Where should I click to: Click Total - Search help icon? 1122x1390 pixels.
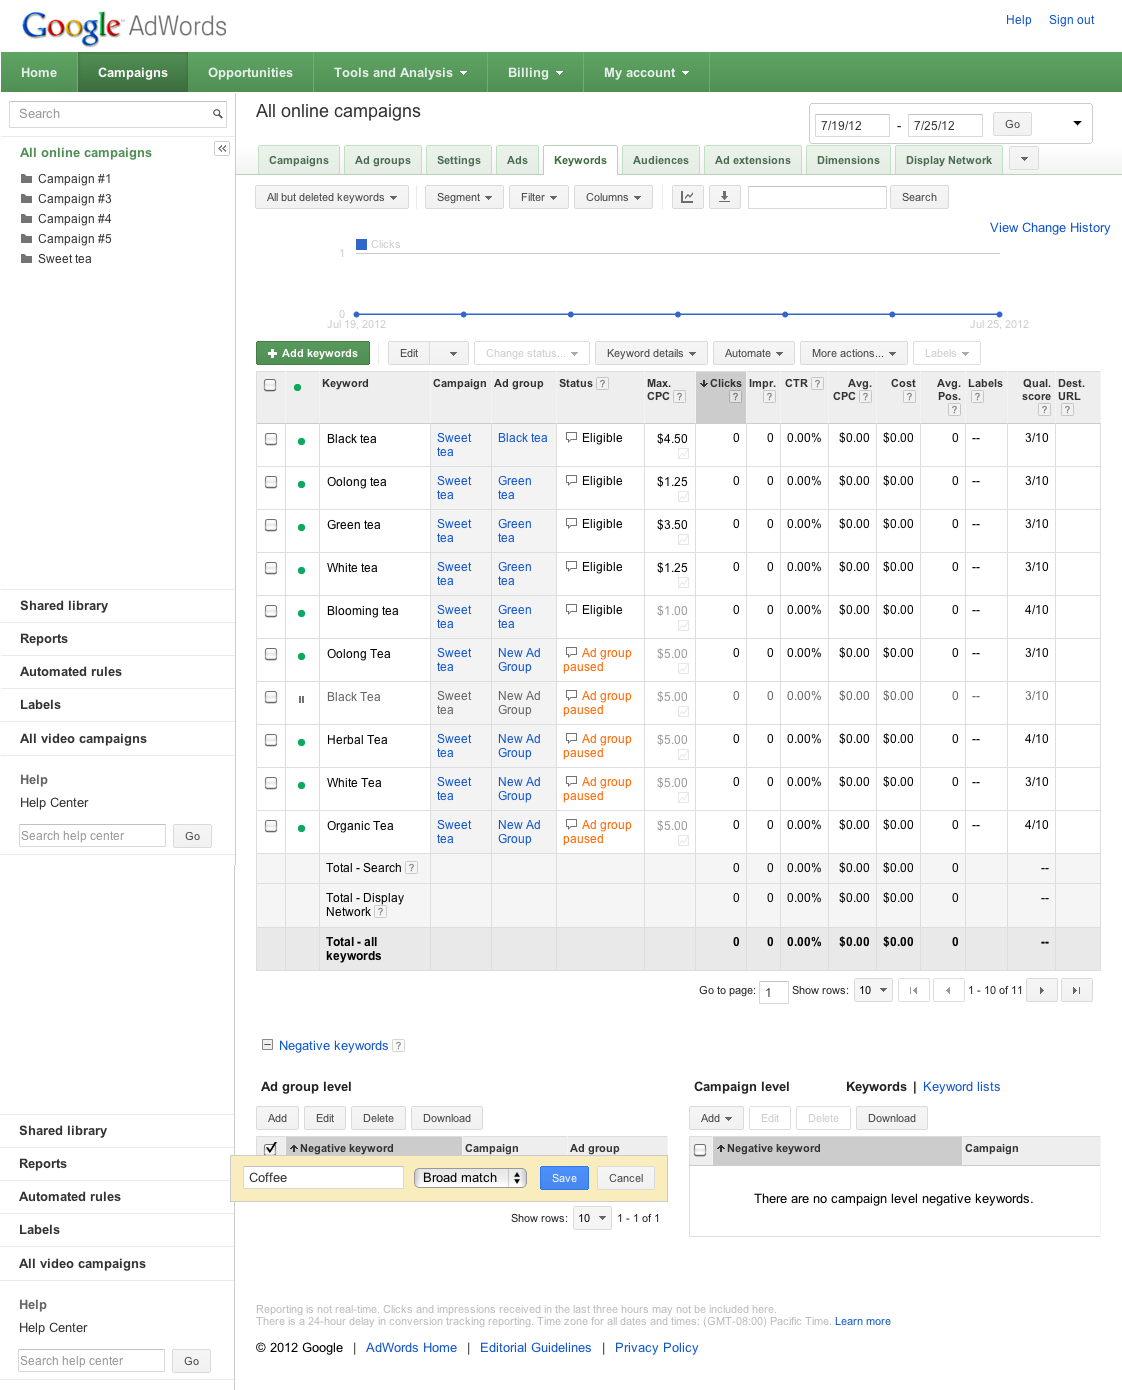point(411,868)
